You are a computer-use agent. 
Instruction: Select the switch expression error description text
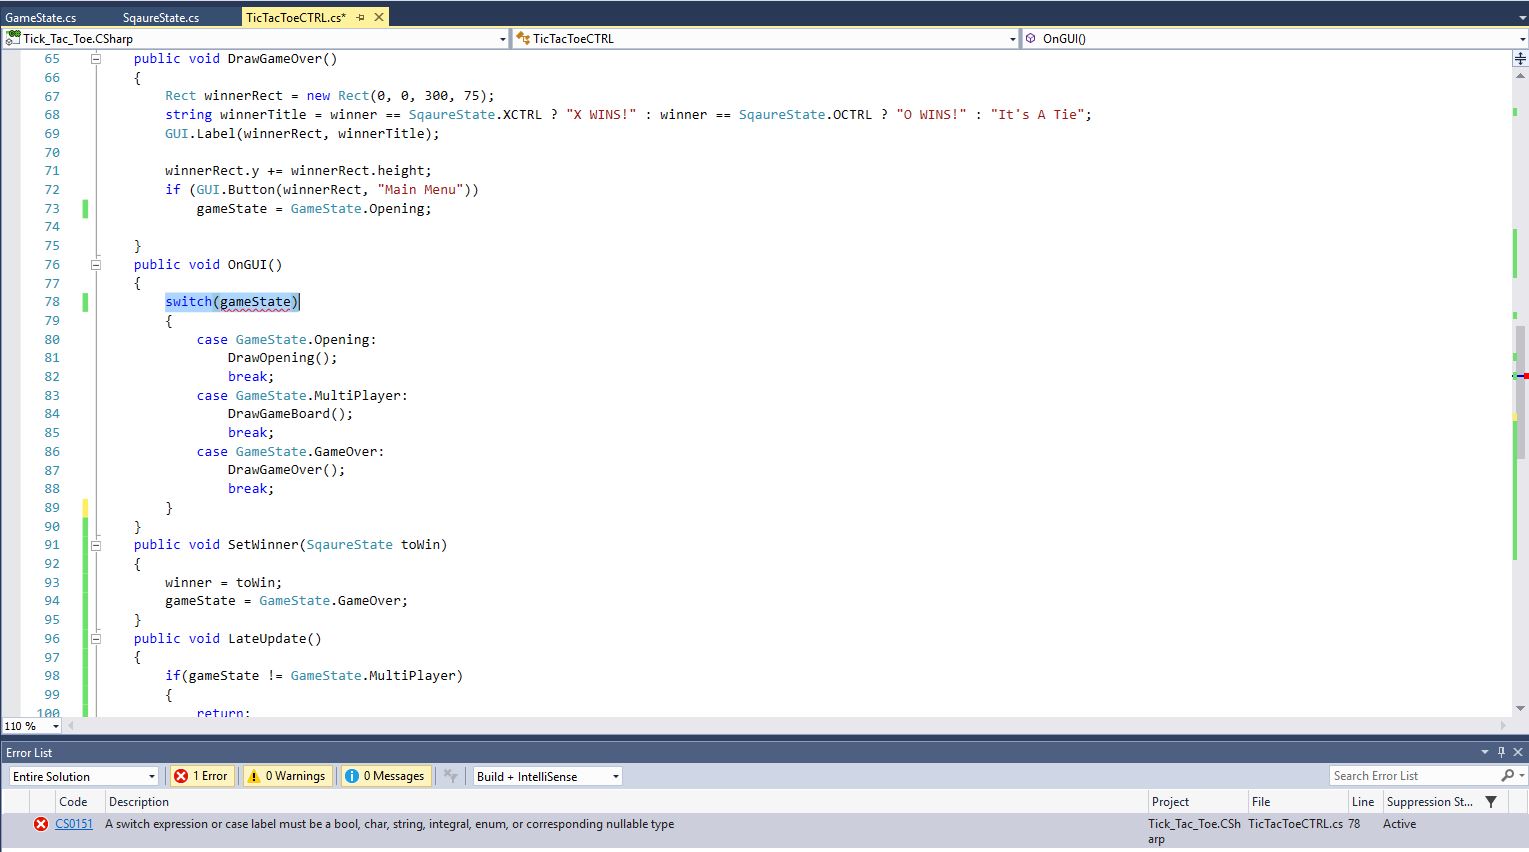[390, 824]
